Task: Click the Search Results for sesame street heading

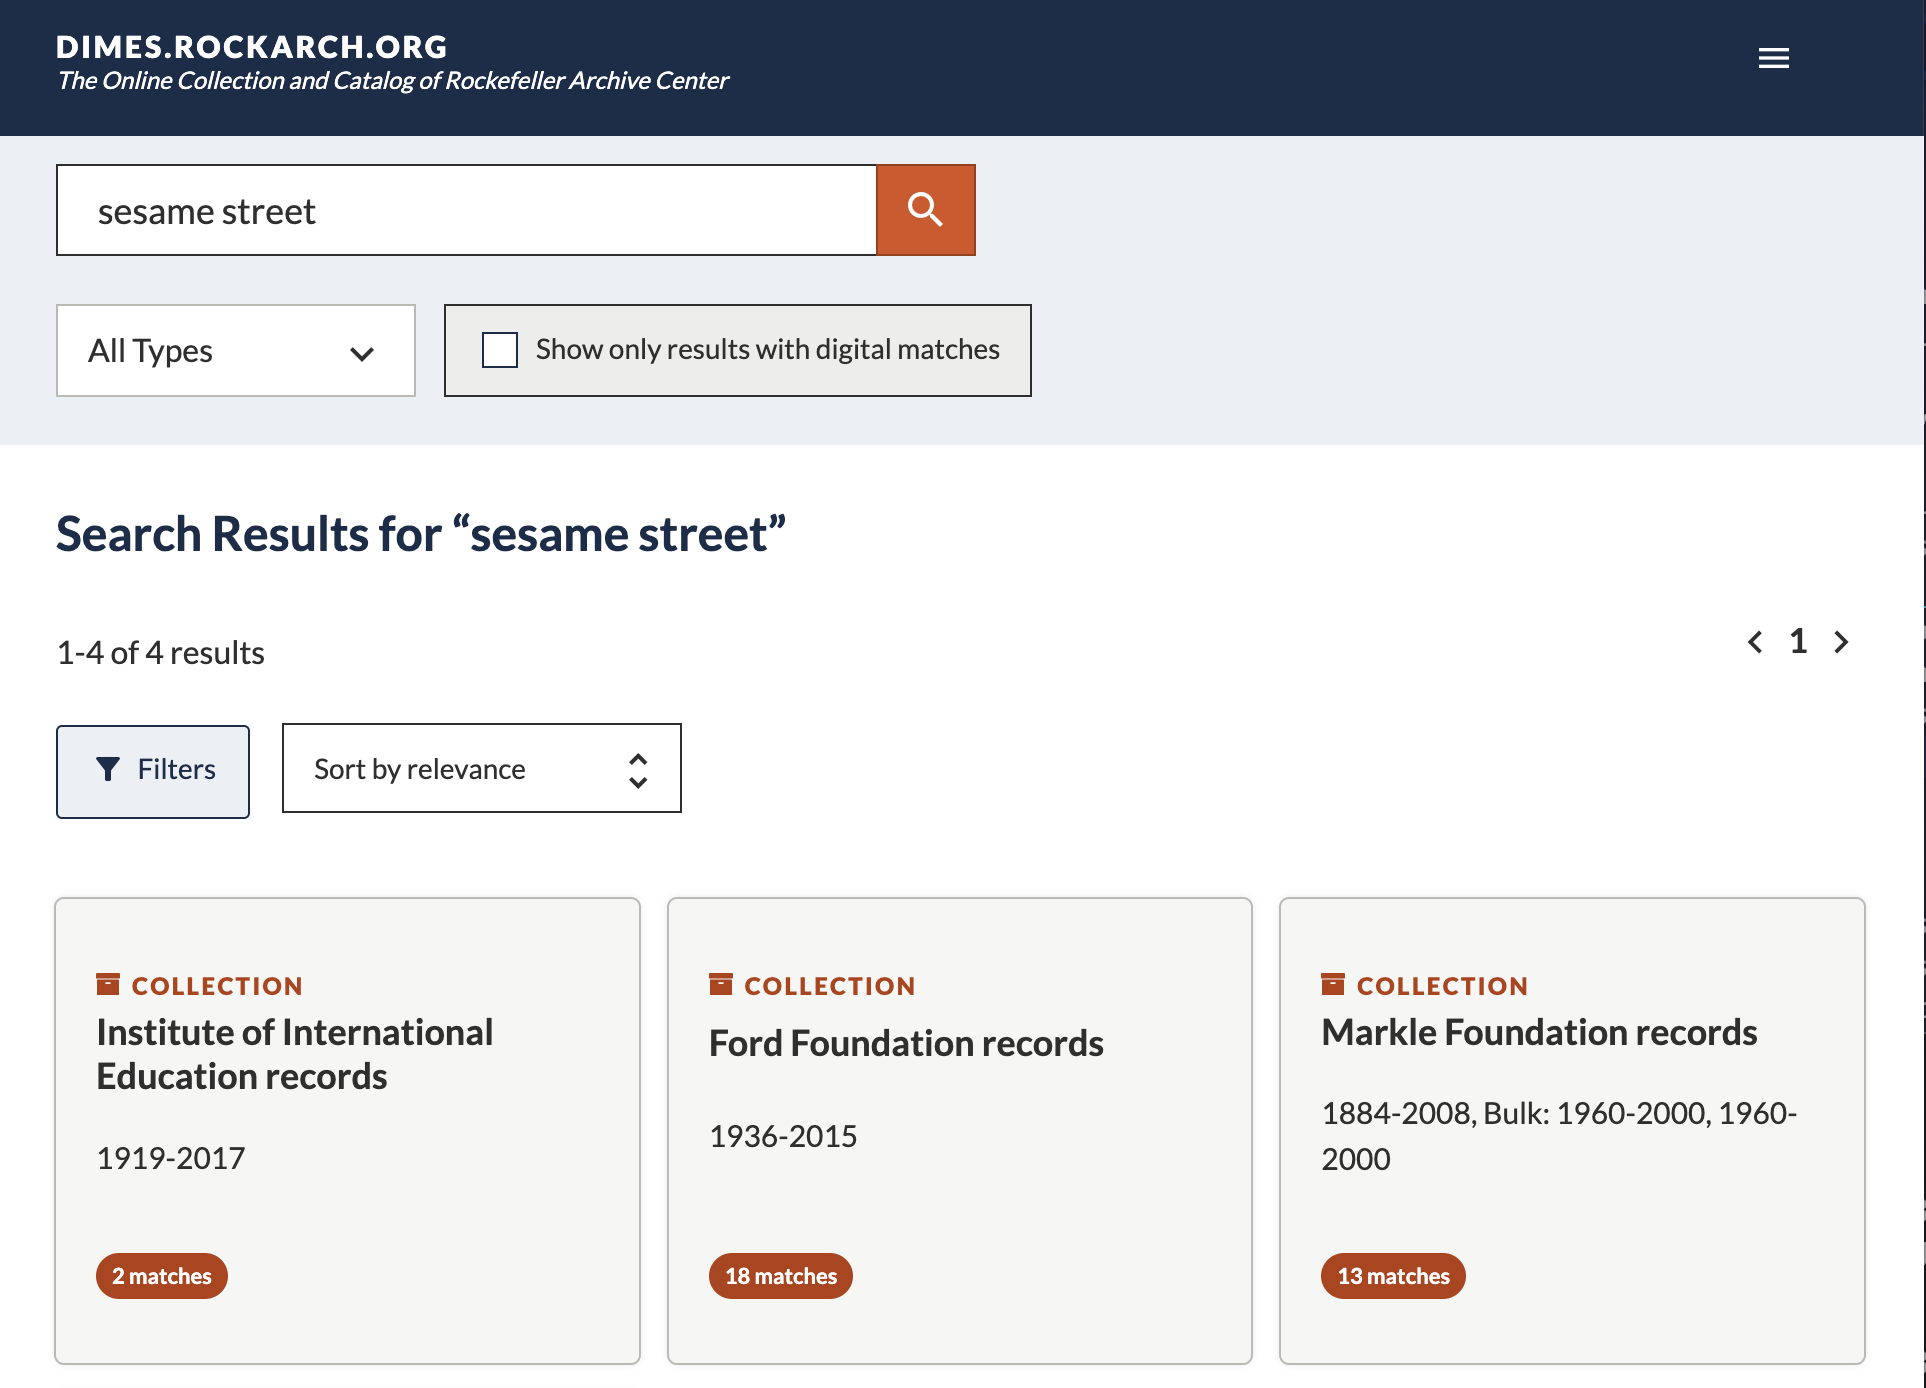Action: click(x=421, y=534)
